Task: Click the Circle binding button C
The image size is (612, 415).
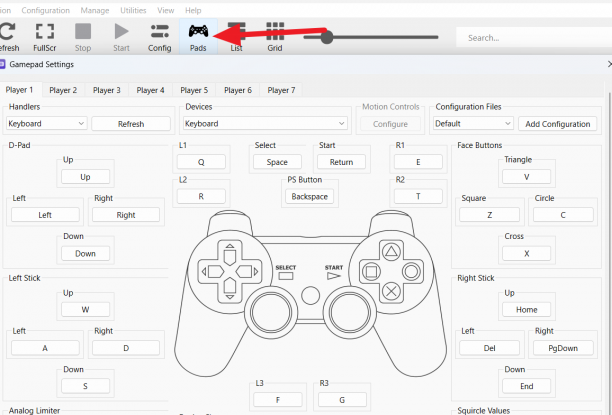Action: point(563,215)
